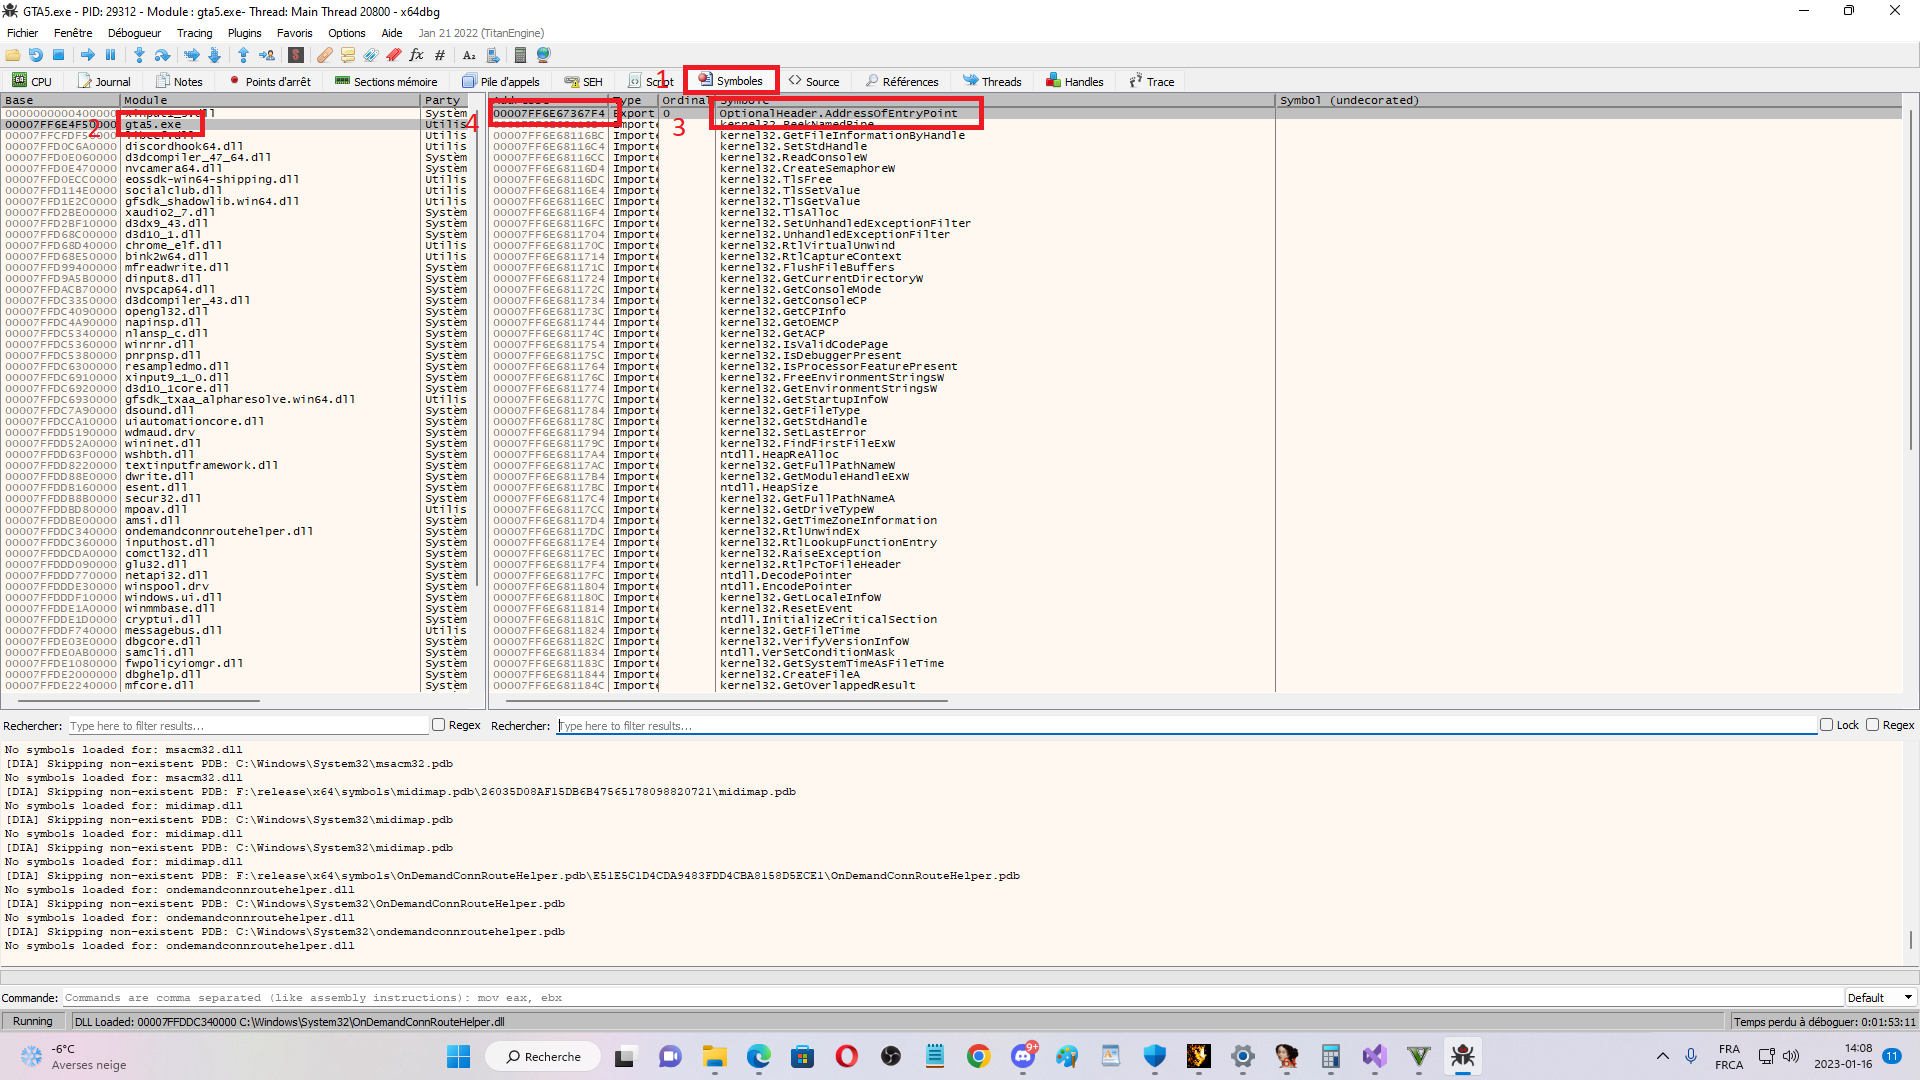This screenshot has height=1080, width=1920.
Task: Select discordhook64.dll in module list
Action: pyautogui.click(x=184, y=146)
